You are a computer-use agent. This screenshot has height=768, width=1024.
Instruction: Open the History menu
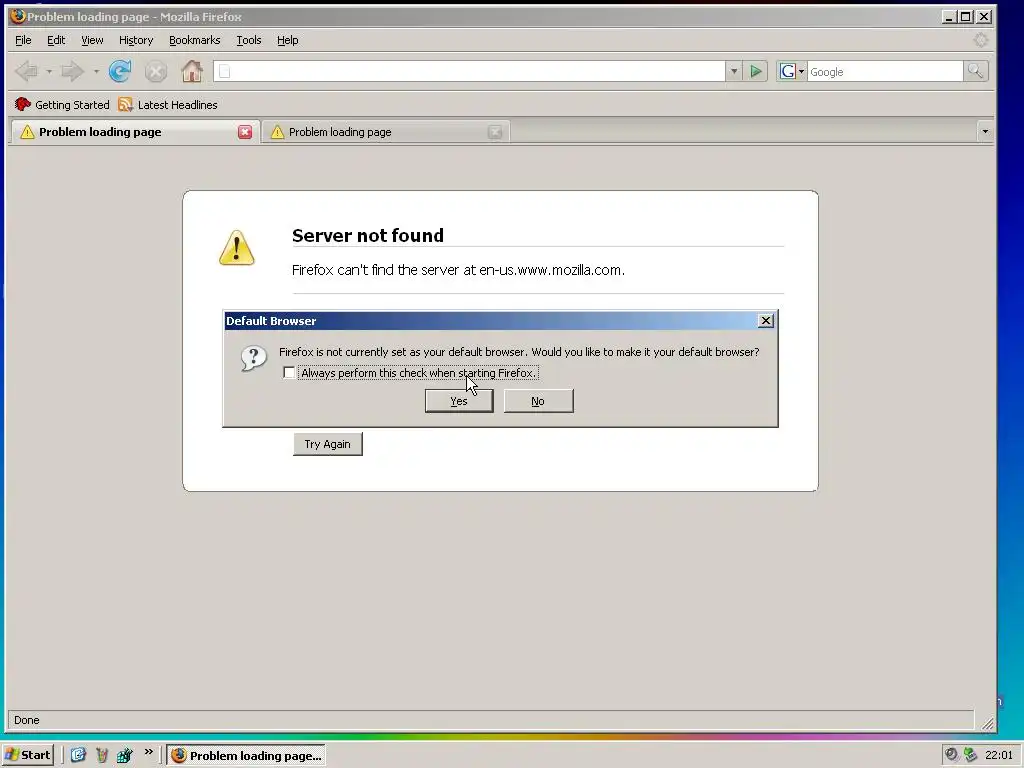pyautogui.click(x=136, y=40)
